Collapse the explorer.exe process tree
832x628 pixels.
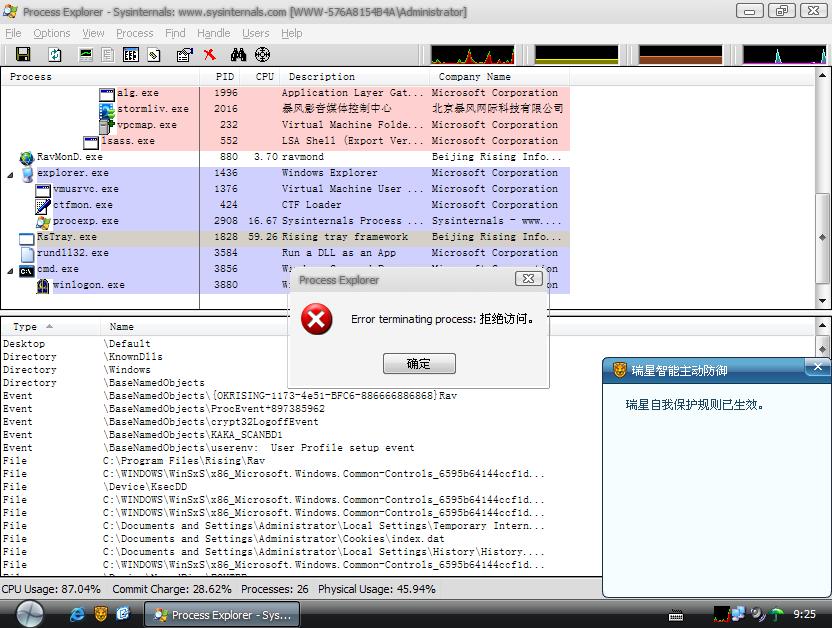[10, 175]
